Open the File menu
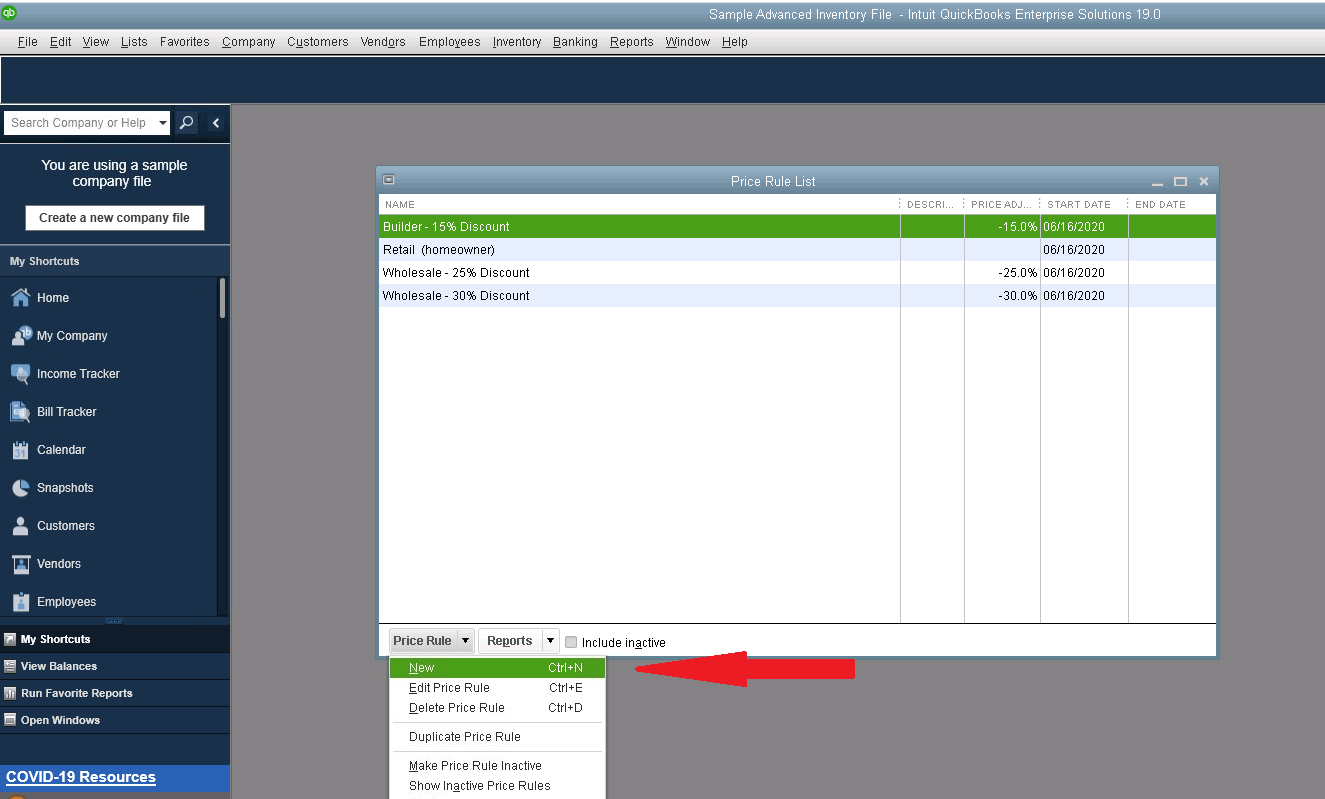Screen dimensions: 1325x799 point(28,42)
